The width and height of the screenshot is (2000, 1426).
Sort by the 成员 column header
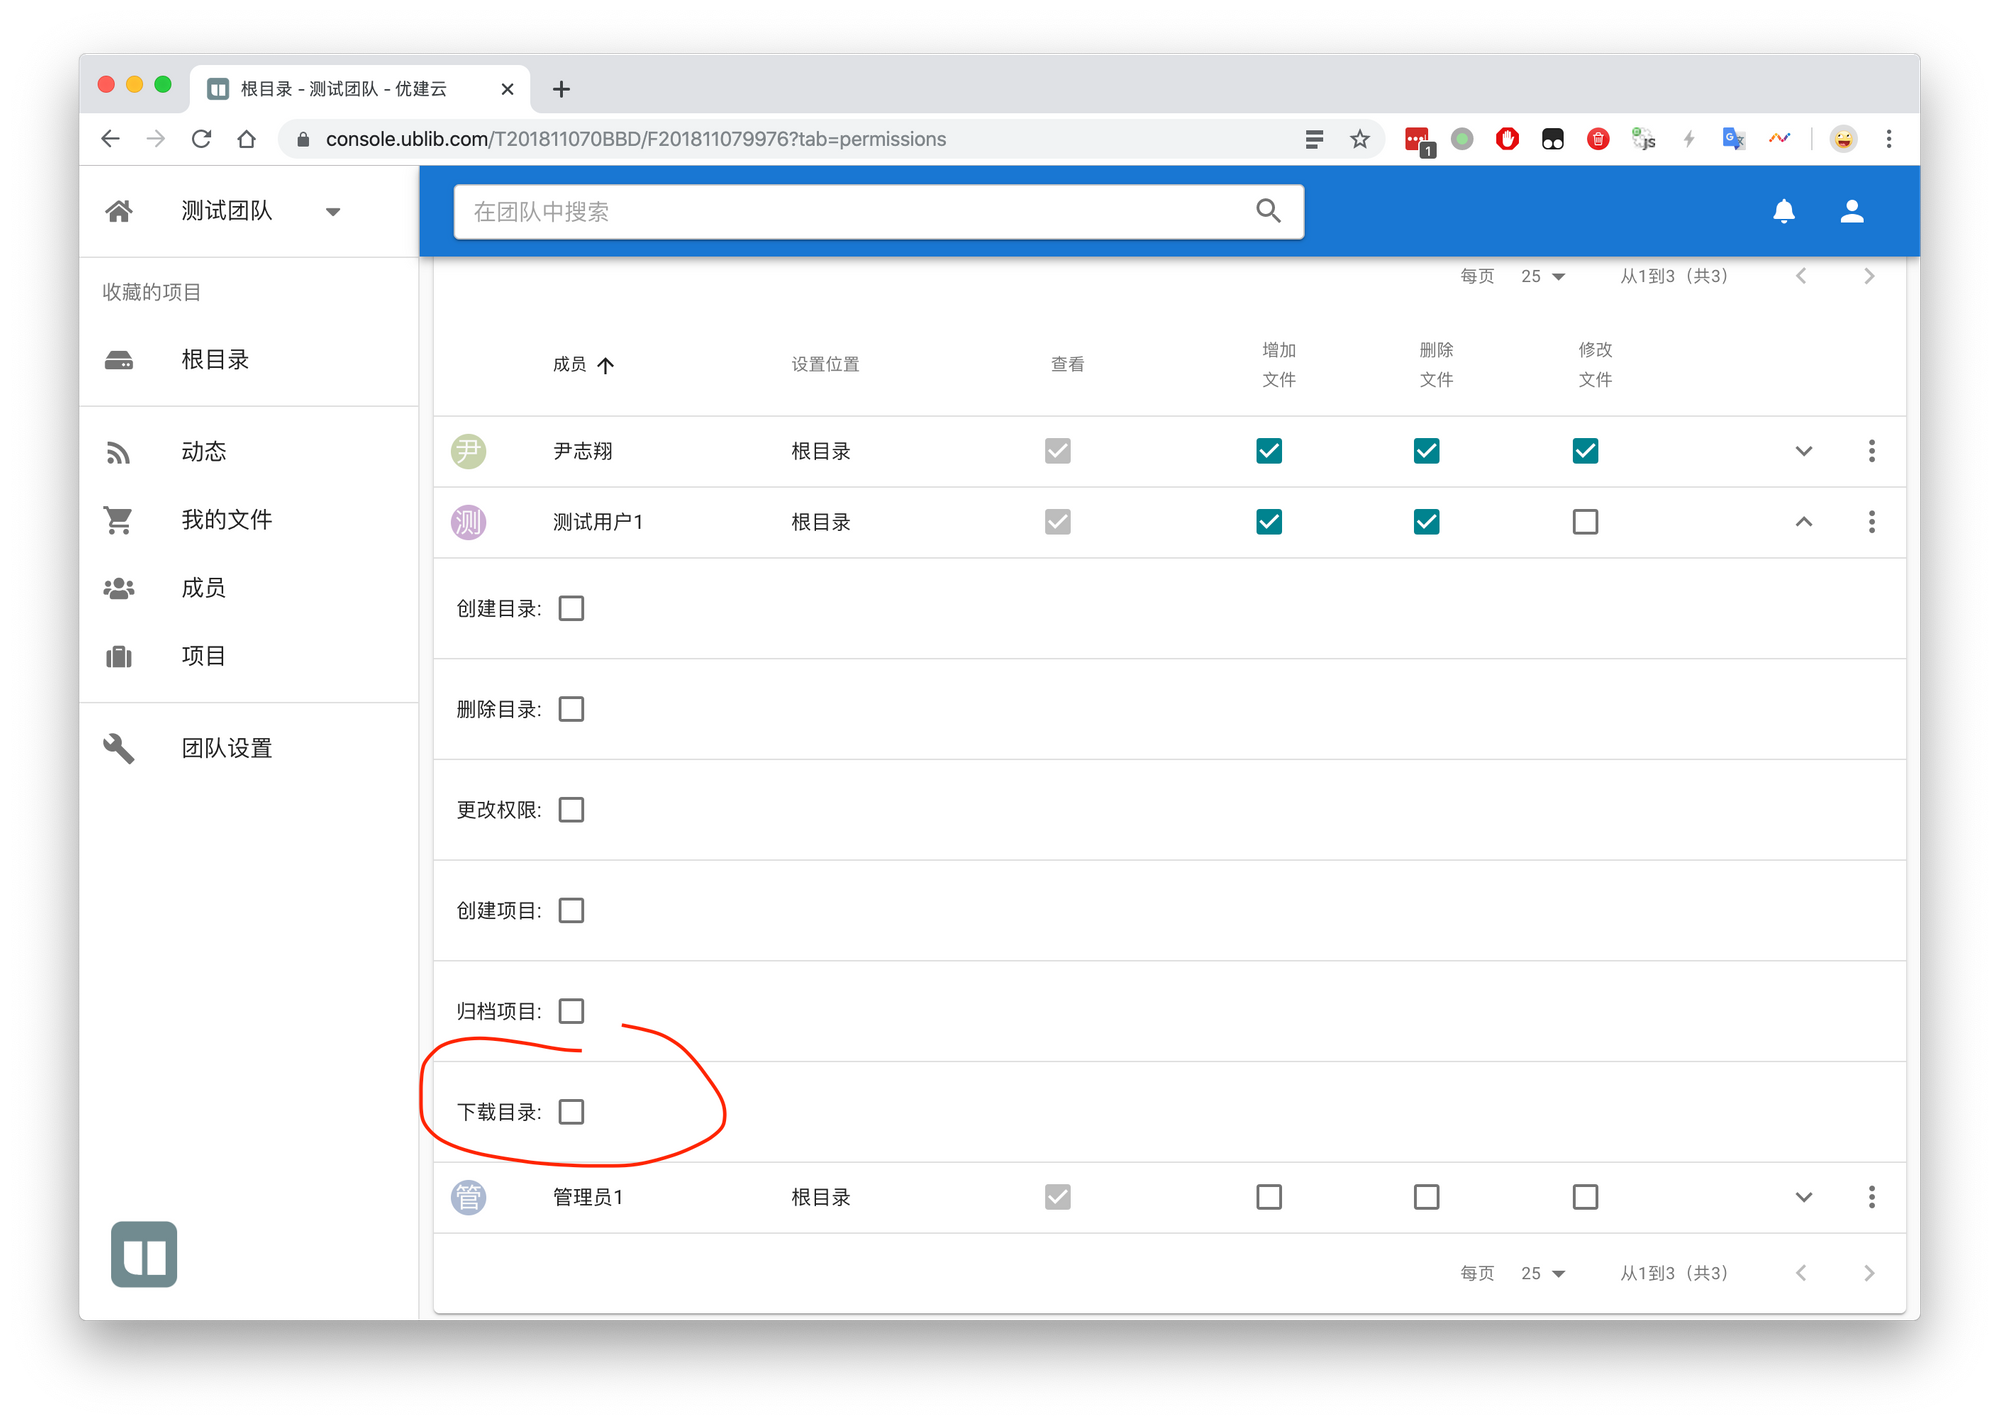pyautogui.click(x=571, y=365)
